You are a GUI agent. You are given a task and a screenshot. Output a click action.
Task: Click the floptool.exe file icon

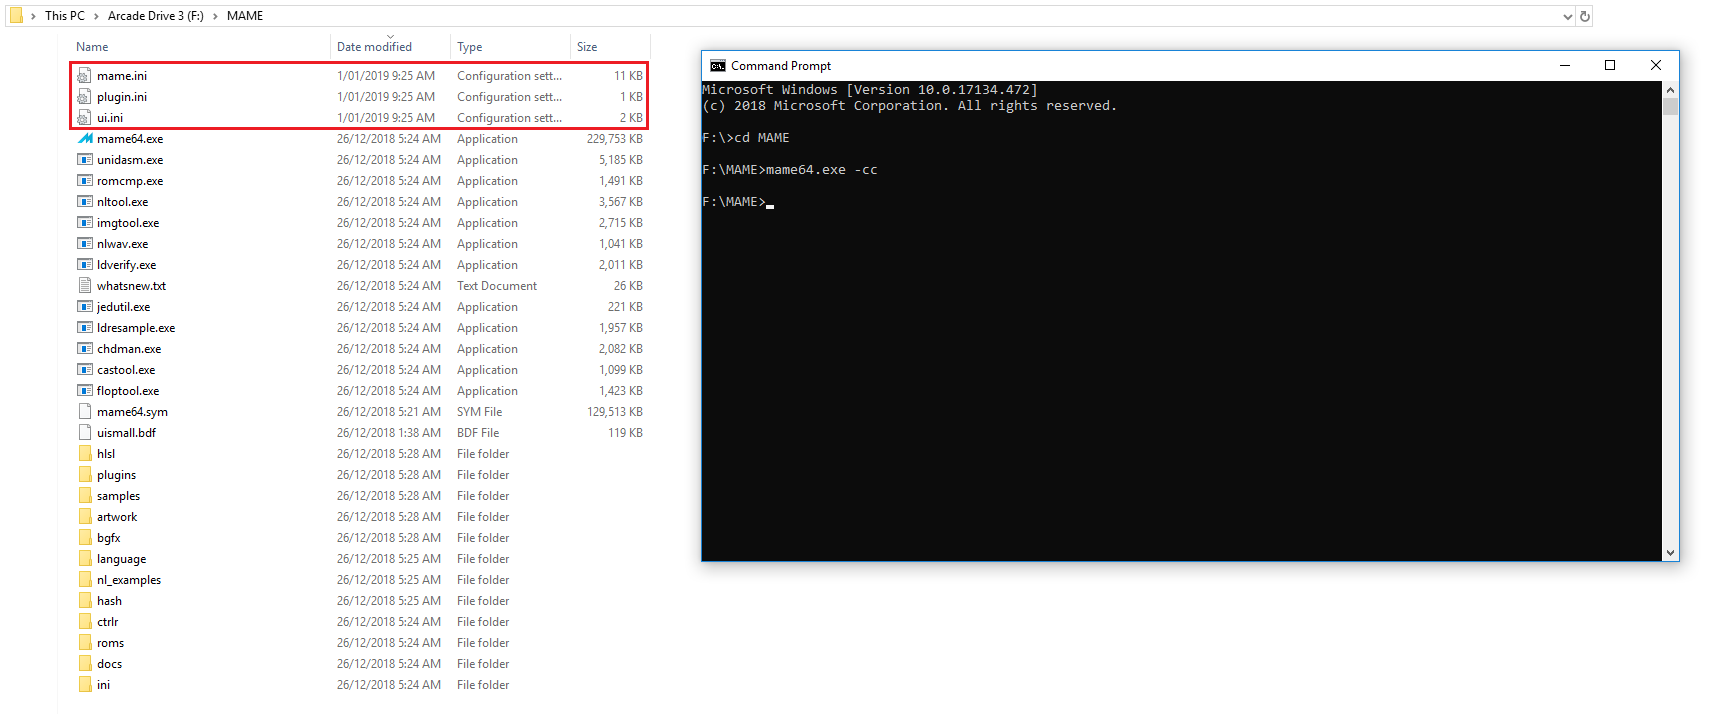85,391
